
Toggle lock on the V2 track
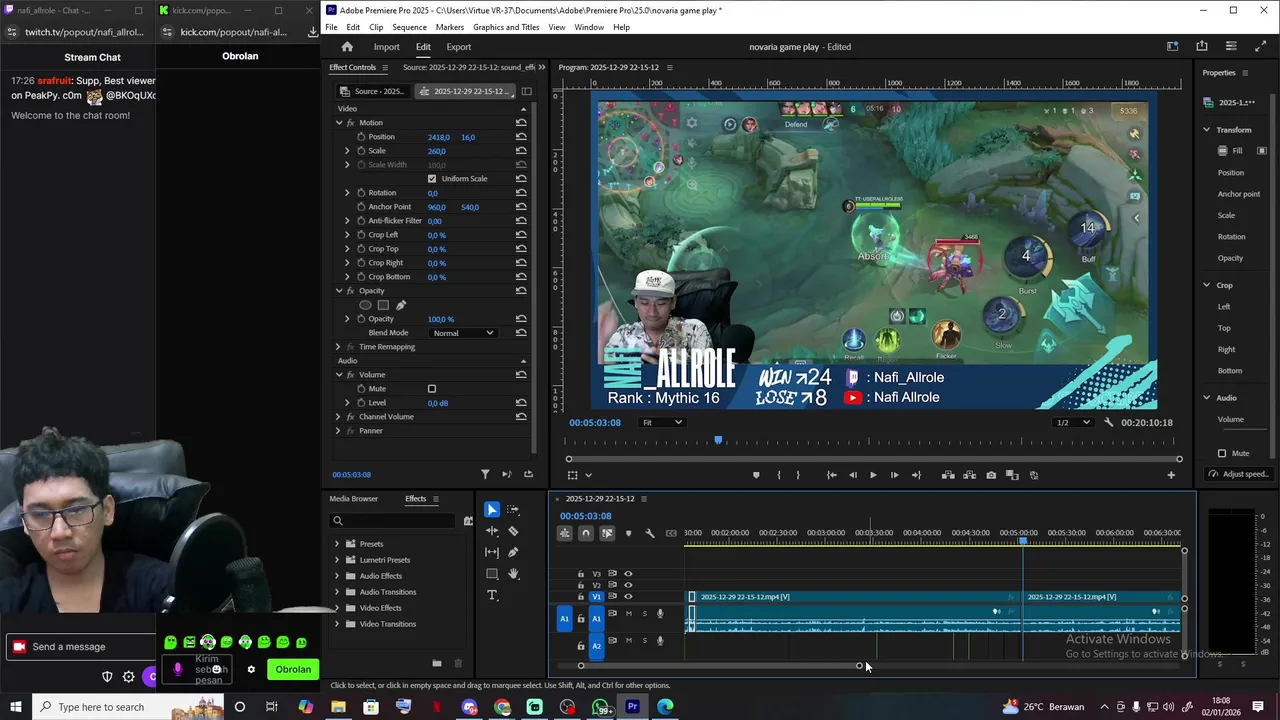581,585
